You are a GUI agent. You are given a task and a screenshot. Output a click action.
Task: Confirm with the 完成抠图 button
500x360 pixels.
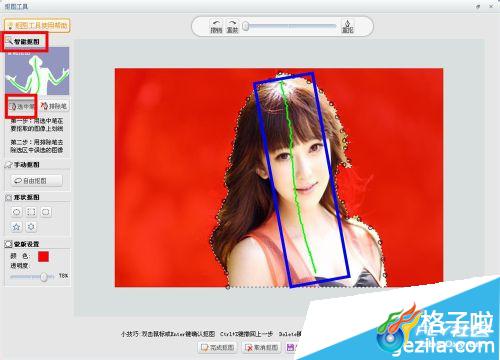(217, 348)
